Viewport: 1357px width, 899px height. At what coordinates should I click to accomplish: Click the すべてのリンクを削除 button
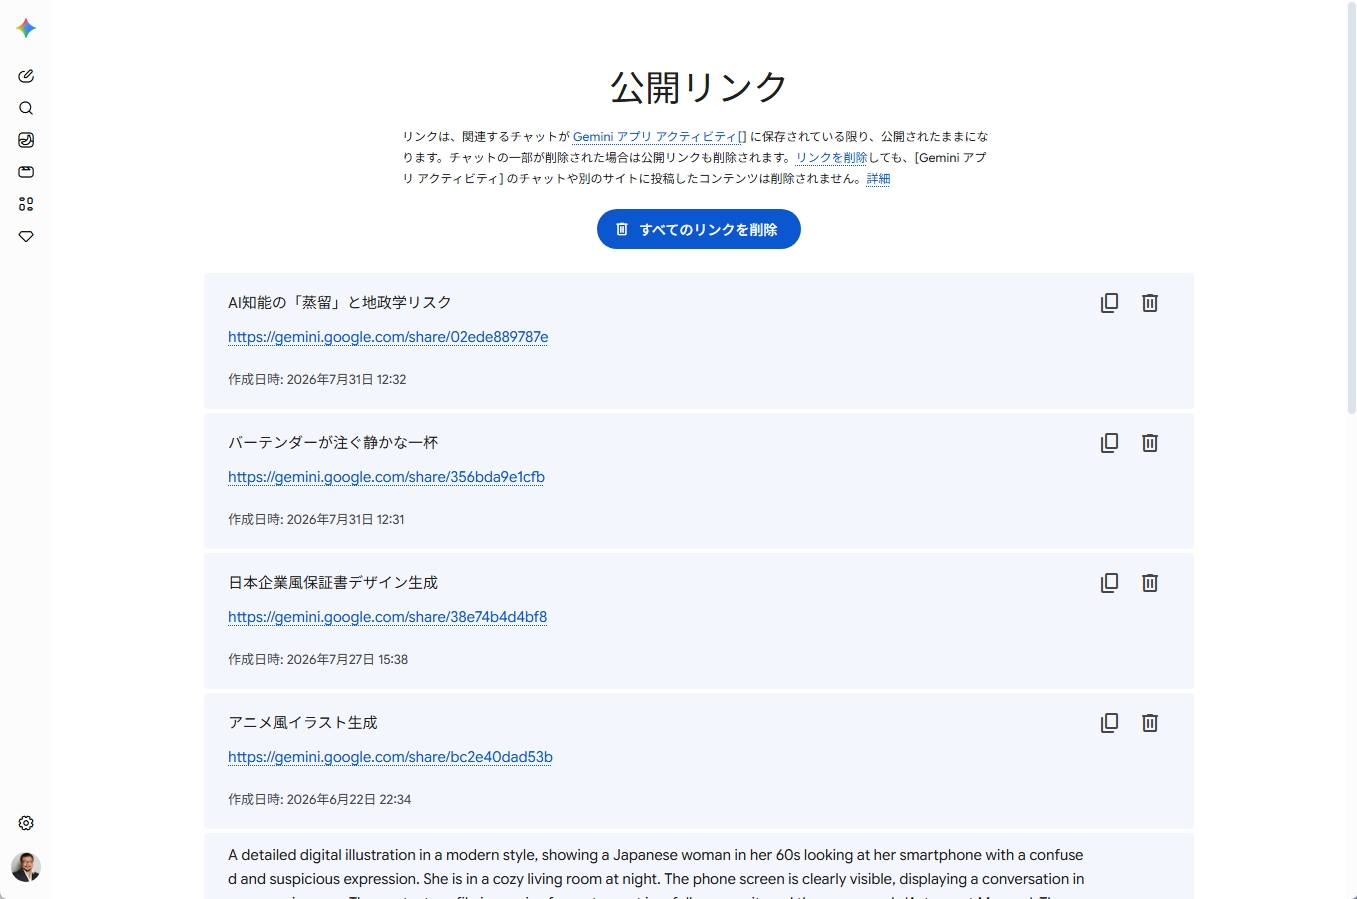(699, 229)
